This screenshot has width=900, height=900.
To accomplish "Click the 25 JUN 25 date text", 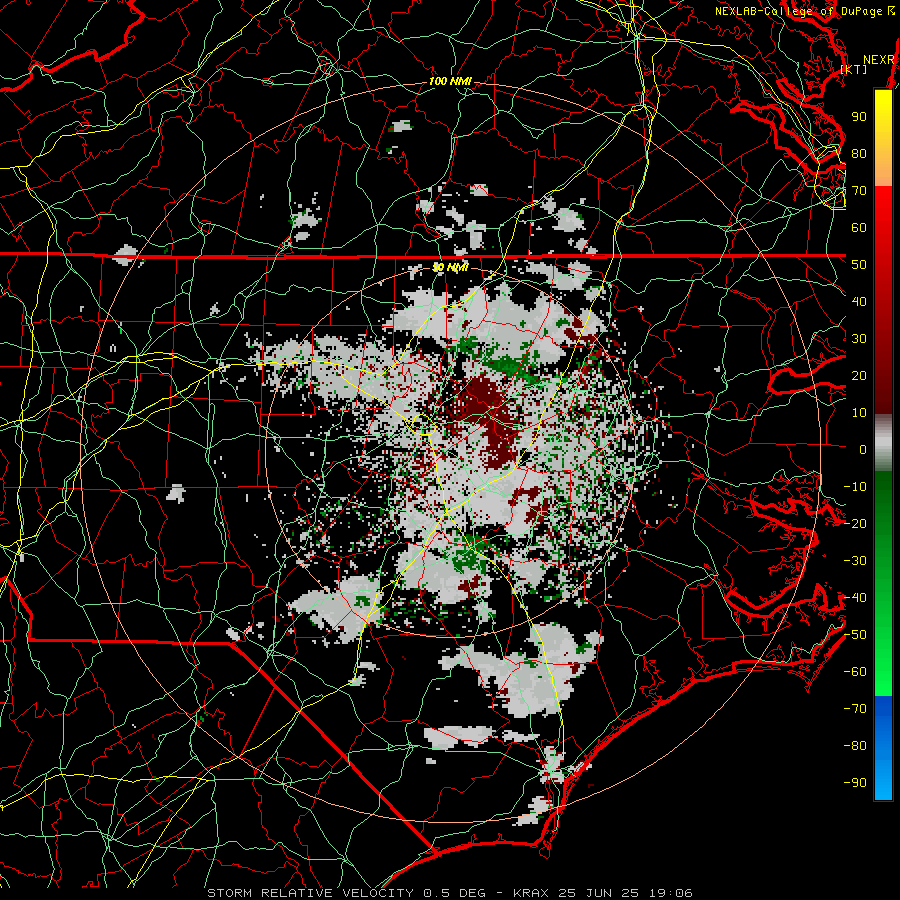I will (x=601, y=893).
